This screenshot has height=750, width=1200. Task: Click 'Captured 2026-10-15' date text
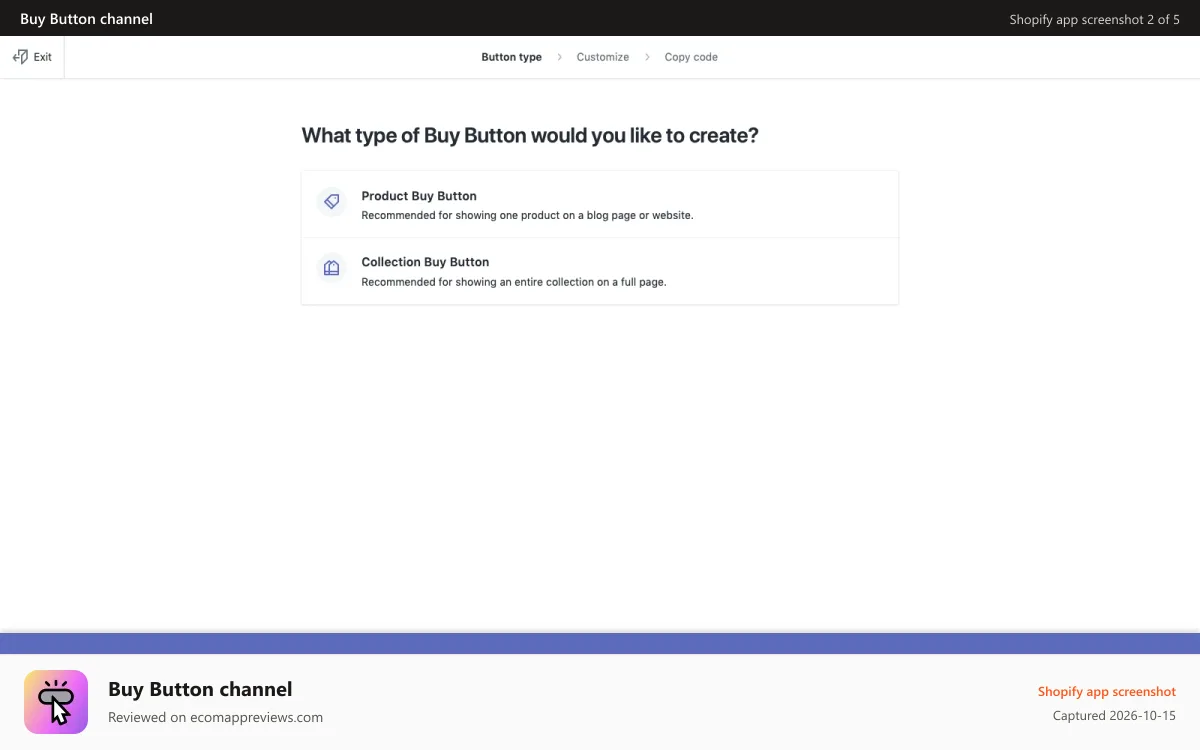point(1114,716)
